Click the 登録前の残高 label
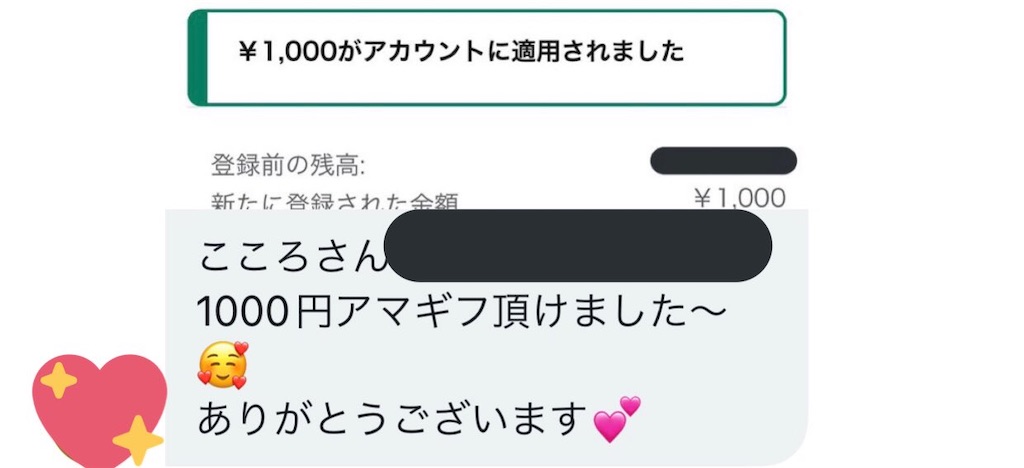 click(x=288, y=165)
